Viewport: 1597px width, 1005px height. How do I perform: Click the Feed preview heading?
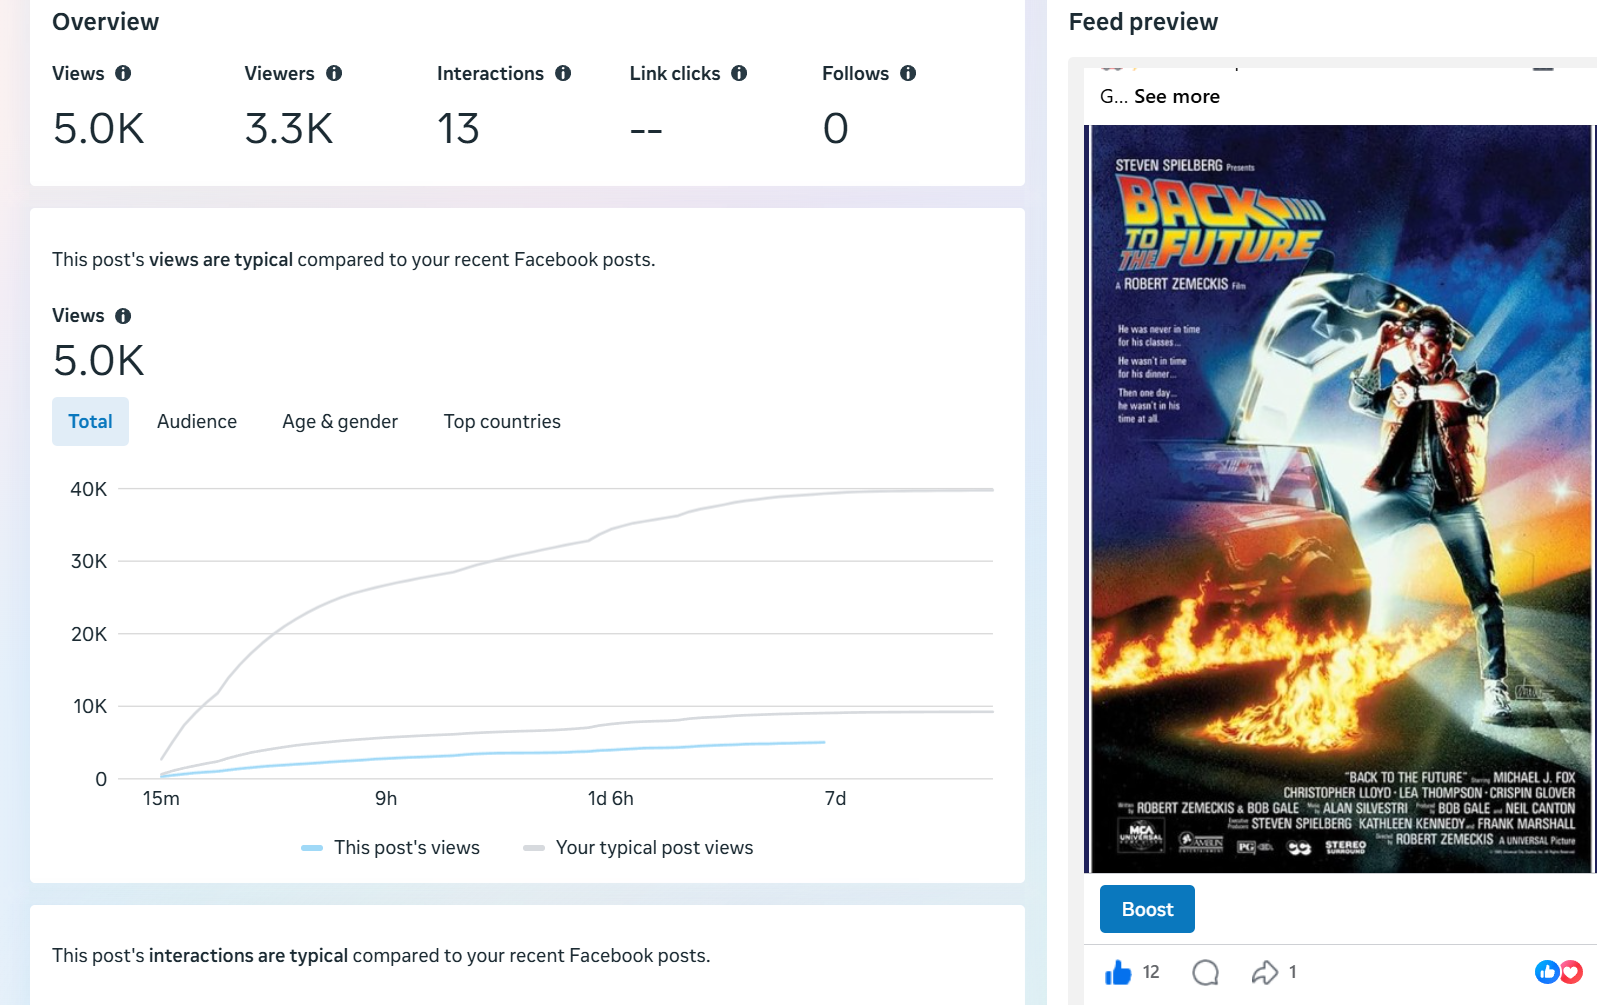coord(1143,22)
